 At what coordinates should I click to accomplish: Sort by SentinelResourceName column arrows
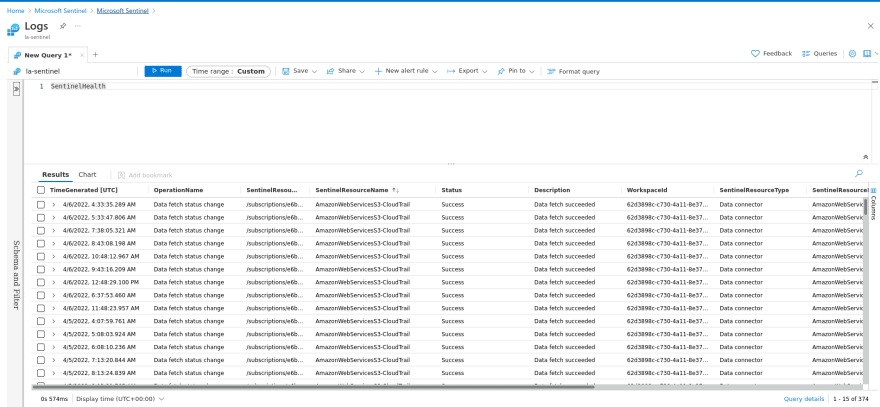click(396, 190)
